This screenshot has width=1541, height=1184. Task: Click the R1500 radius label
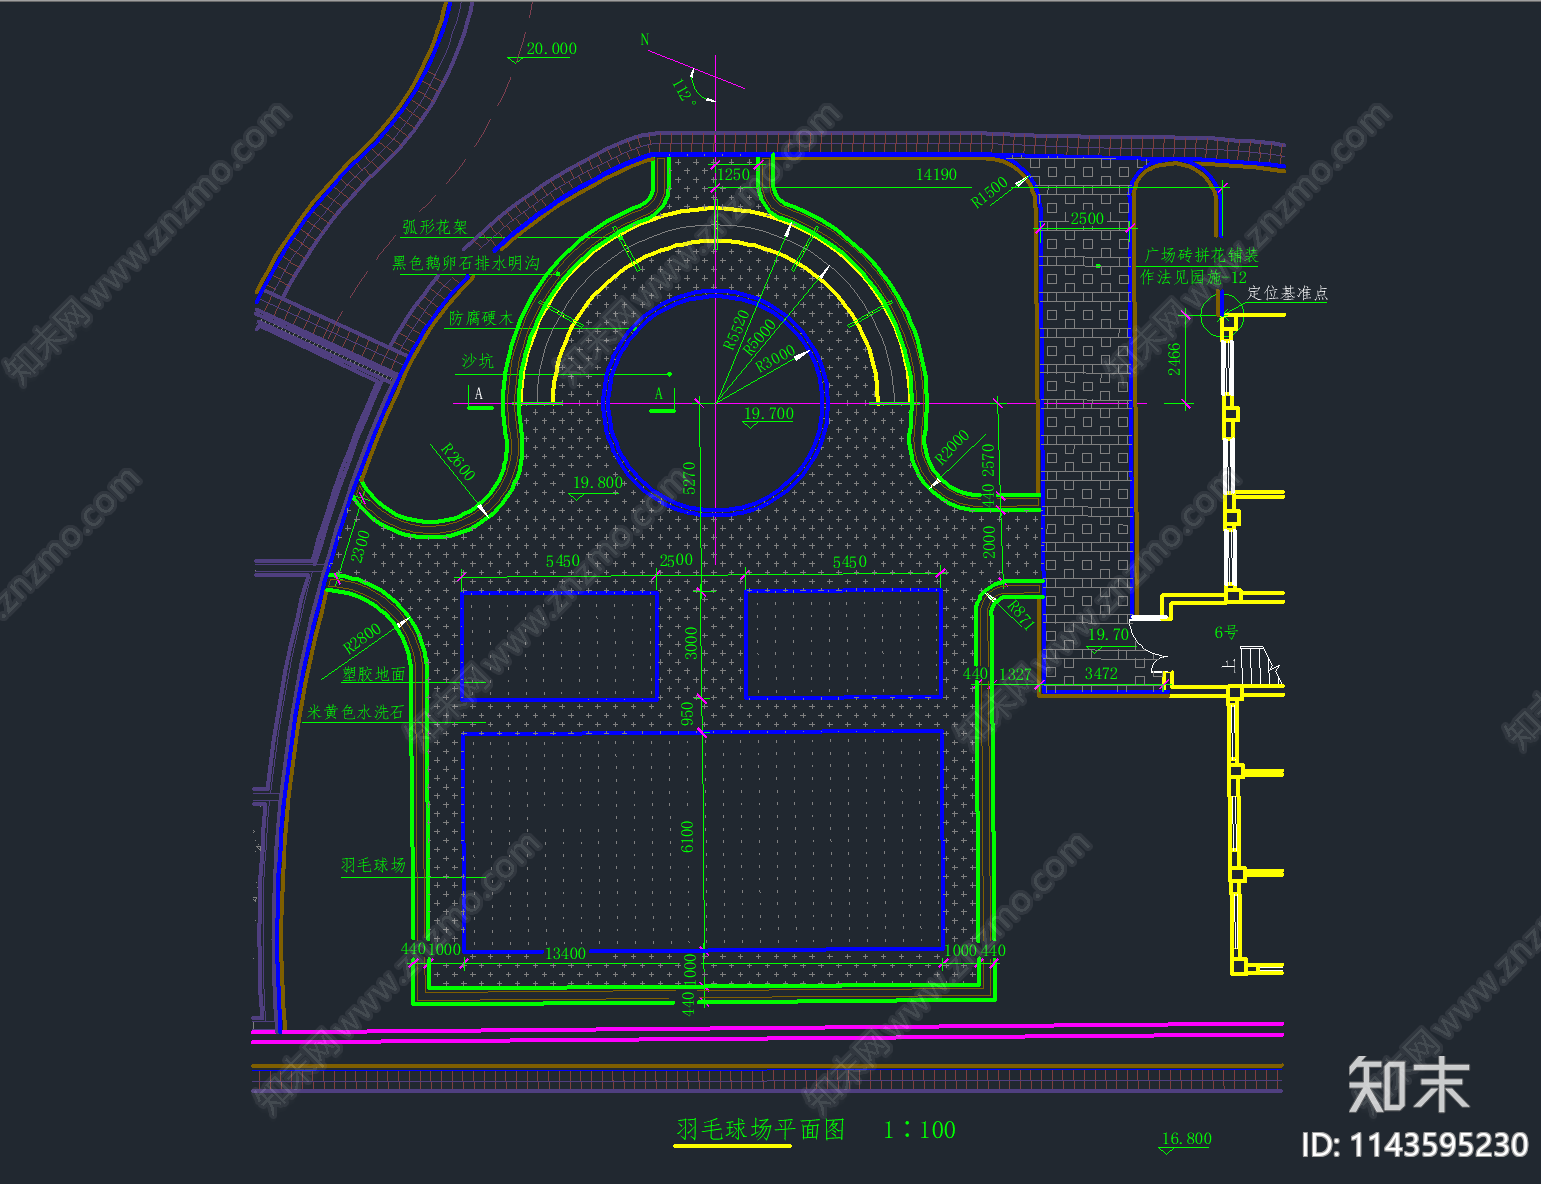[x=990, y=192]
